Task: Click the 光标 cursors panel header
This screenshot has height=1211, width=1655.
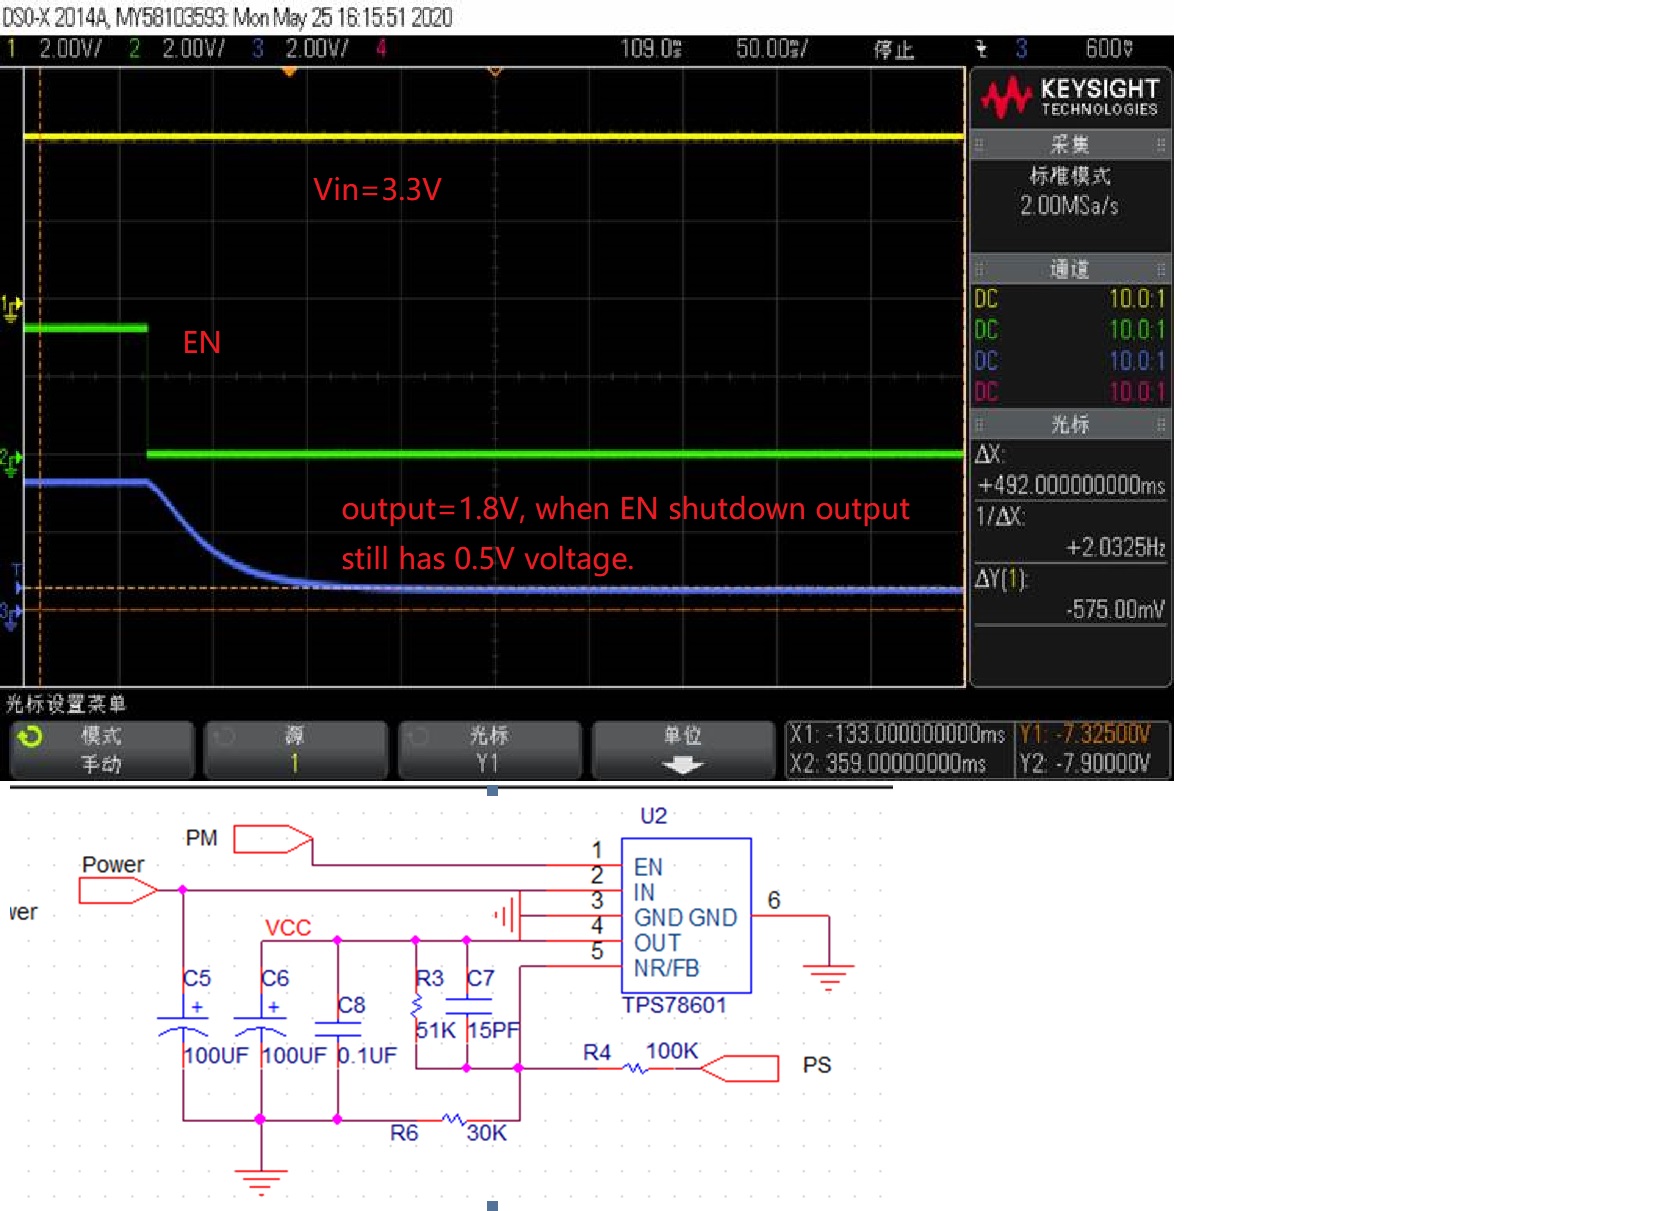Action: (1070, 424)
